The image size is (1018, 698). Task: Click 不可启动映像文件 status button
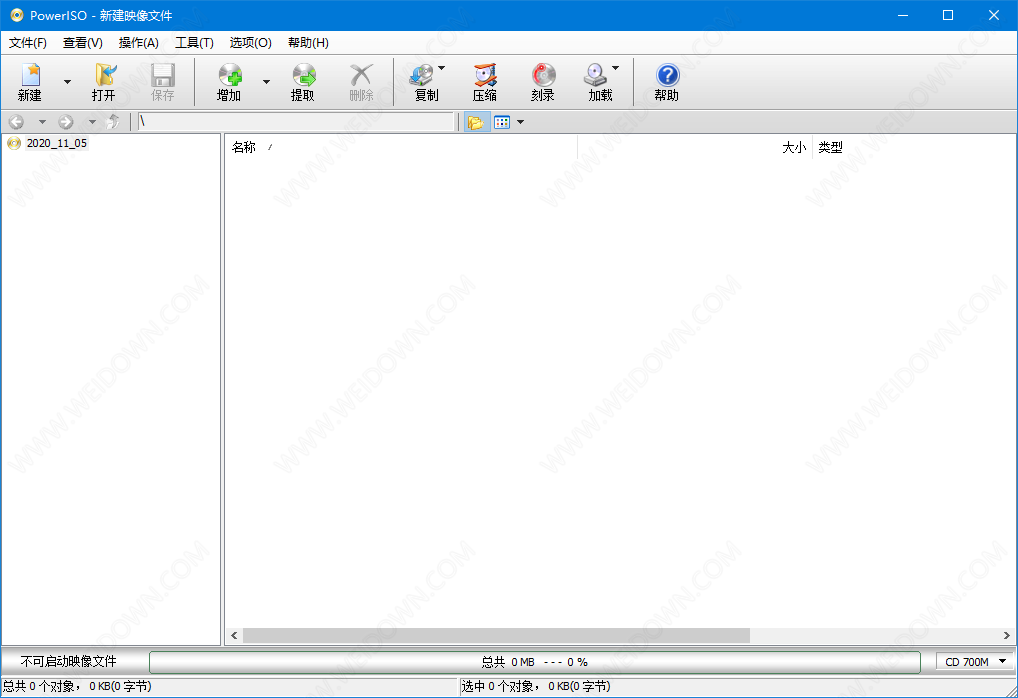coord(68,662)
